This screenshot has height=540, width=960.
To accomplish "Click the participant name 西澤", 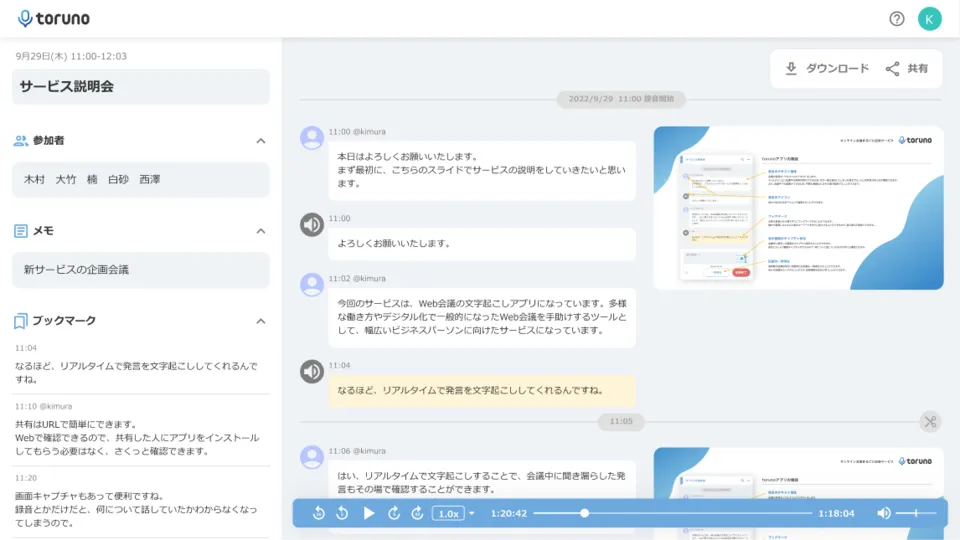I will tap(149, 179).
